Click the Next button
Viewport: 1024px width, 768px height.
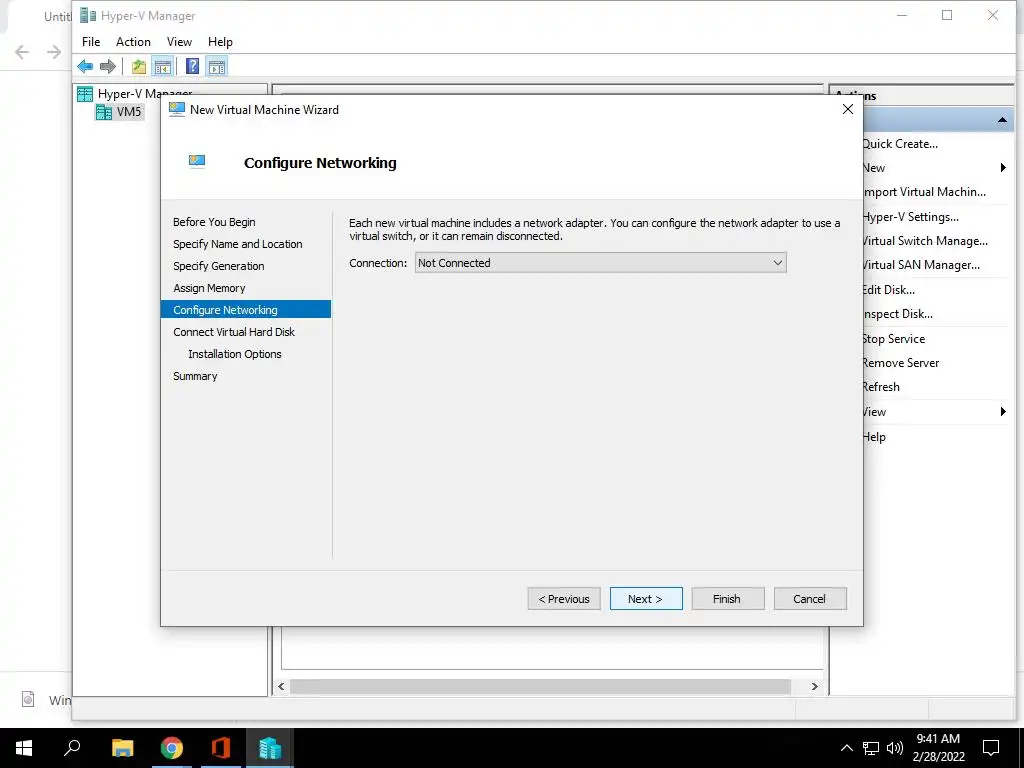pyautogui.click(x=646, y=599)
